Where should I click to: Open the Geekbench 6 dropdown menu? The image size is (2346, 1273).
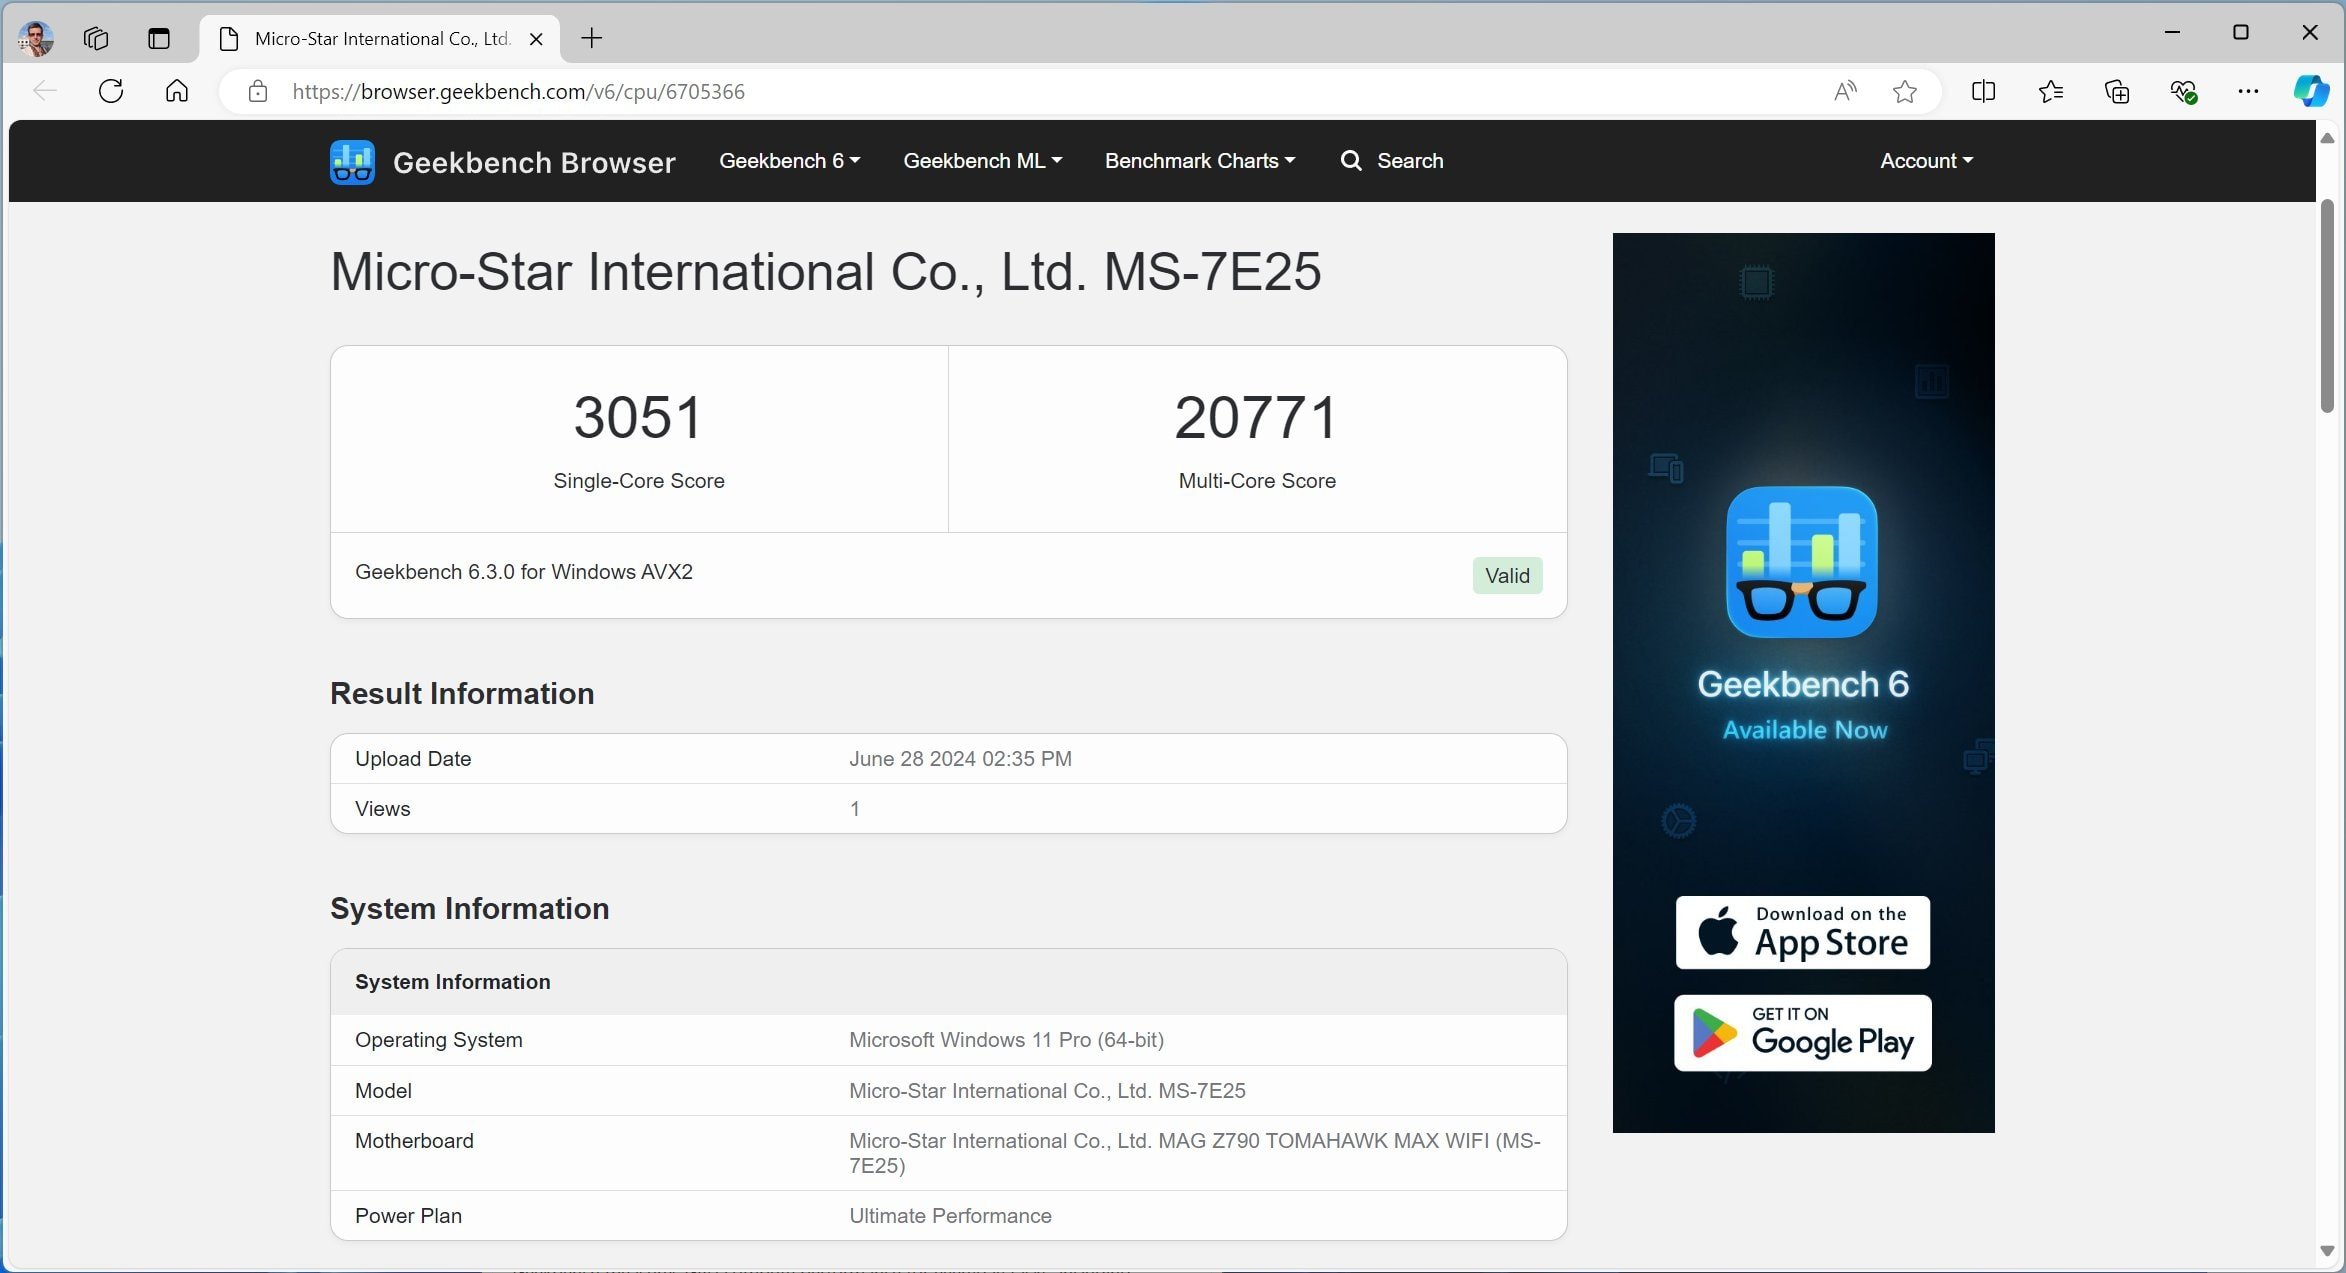[x=790, y=160]
